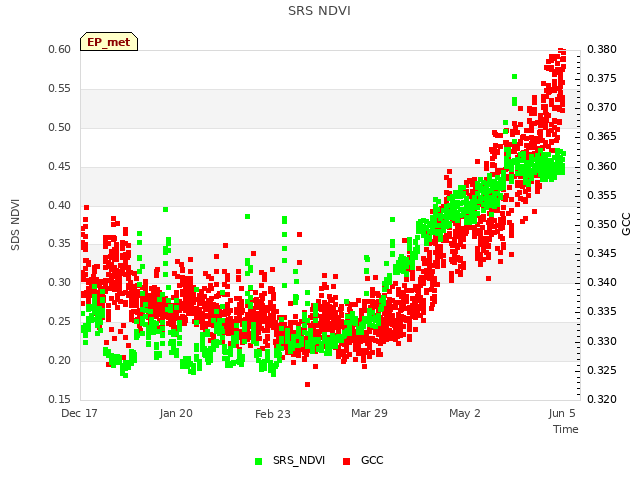The image size is (640, 480).
Task: Click the Feb 23 date tick label
Action: point(273,414)
